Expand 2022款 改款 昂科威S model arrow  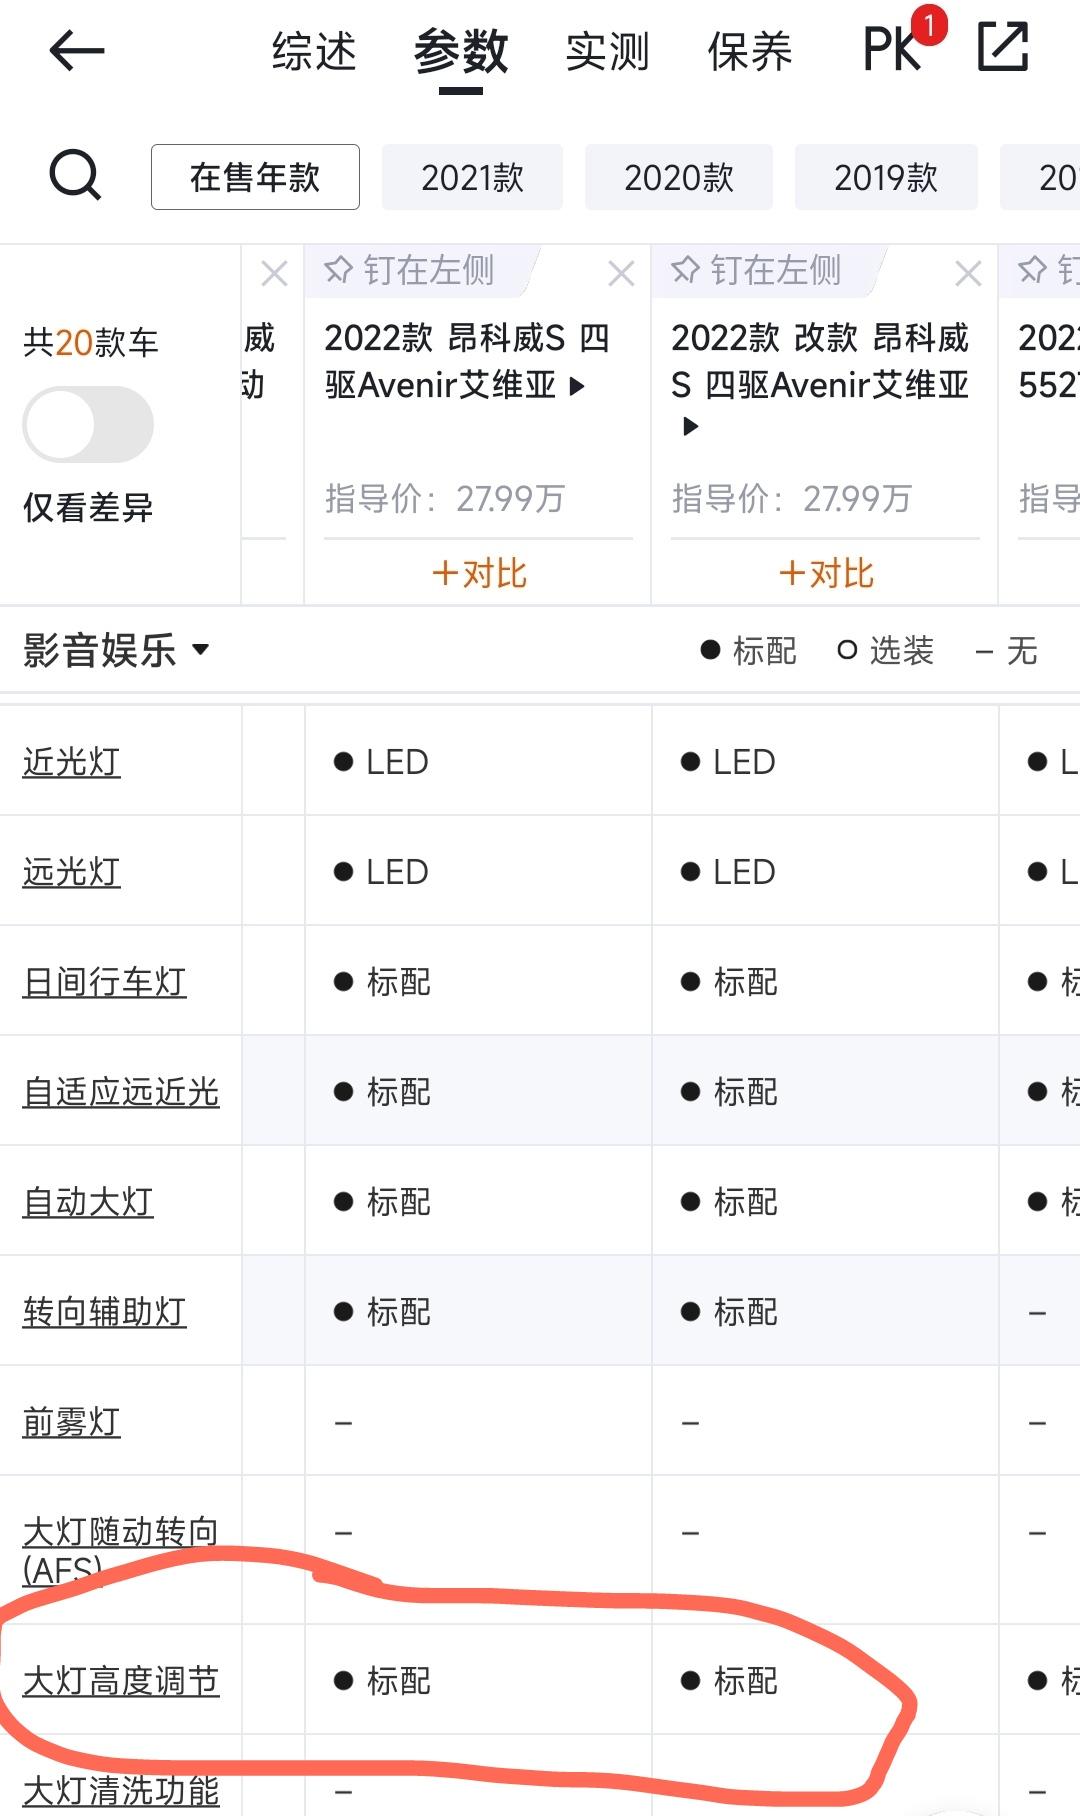click(690, 427)
